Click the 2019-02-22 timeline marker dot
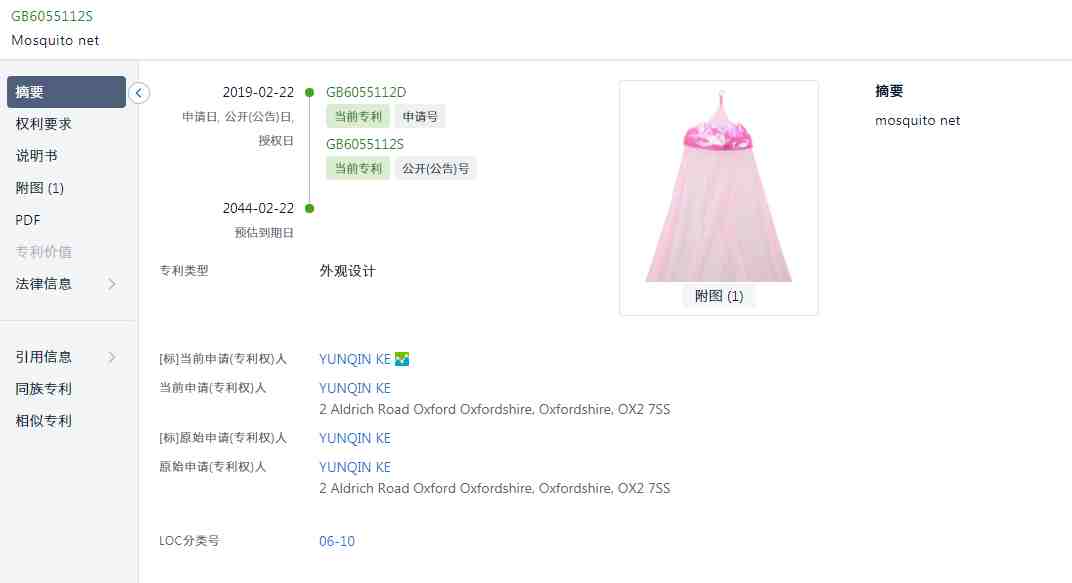Image resolution: width=1072 pixels, height=583 pixels. click(x=310, y=92)
